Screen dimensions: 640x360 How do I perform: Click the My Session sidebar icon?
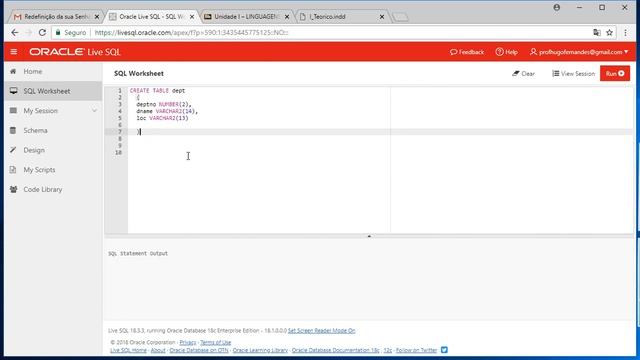(x=13, y=111)
